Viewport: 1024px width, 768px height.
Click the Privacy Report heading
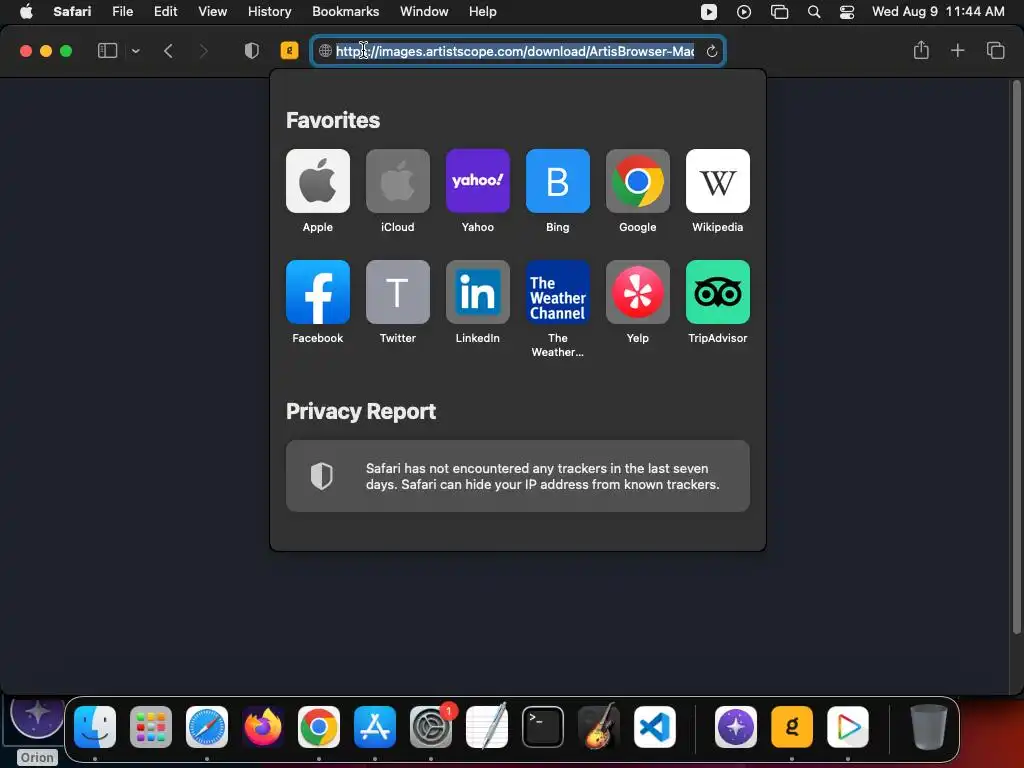click(361, 411)
